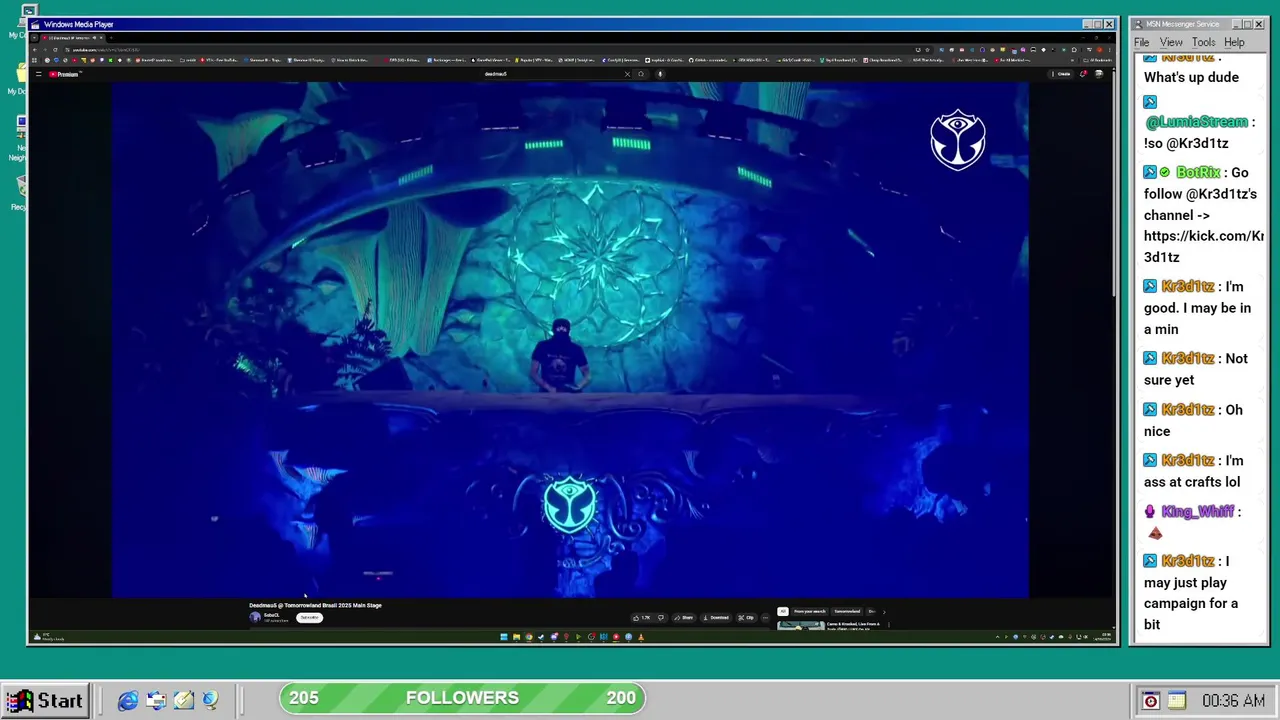Launch Internet Explorer from quick launch
This screenshot has width=1280, height=720.
128,701
